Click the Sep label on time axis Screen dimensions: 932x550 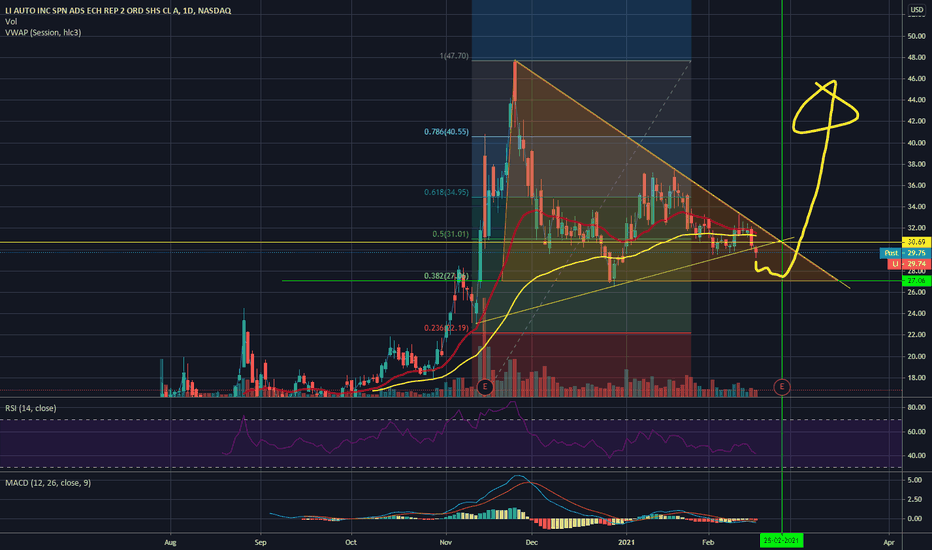(260, 542)
